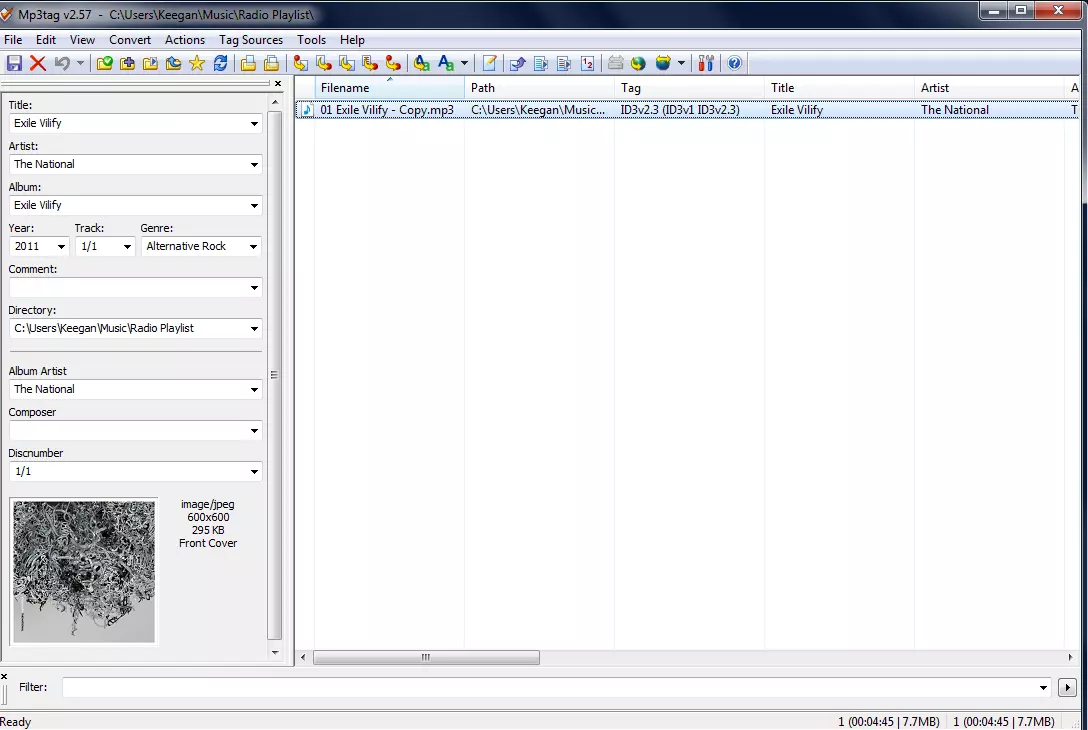1088x730 pixels.
Task: Save tag with the floppy disk icon
Action: coord(14,63)
